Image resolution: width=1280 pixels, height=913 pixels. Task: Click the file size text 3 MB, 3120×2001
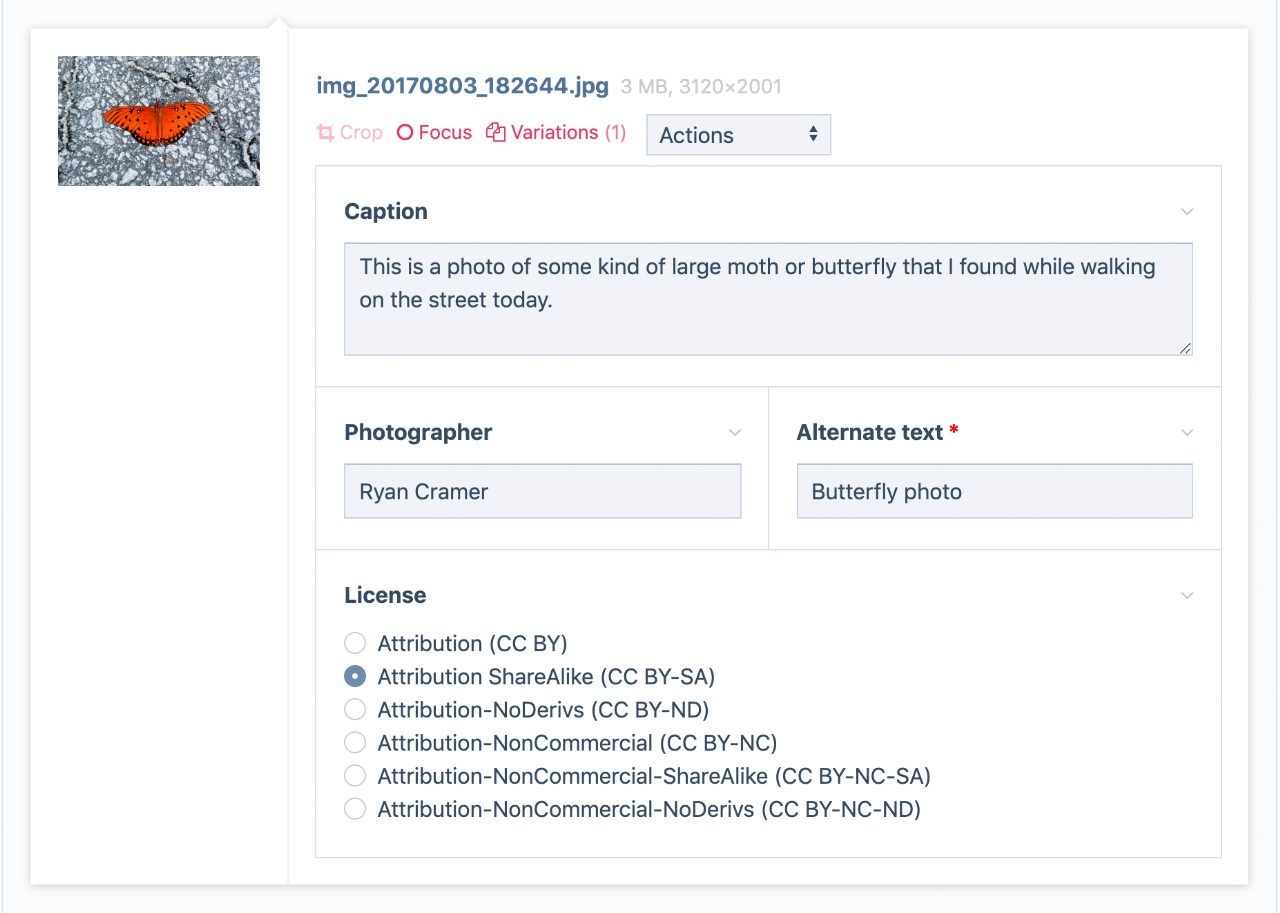(701, 87)
